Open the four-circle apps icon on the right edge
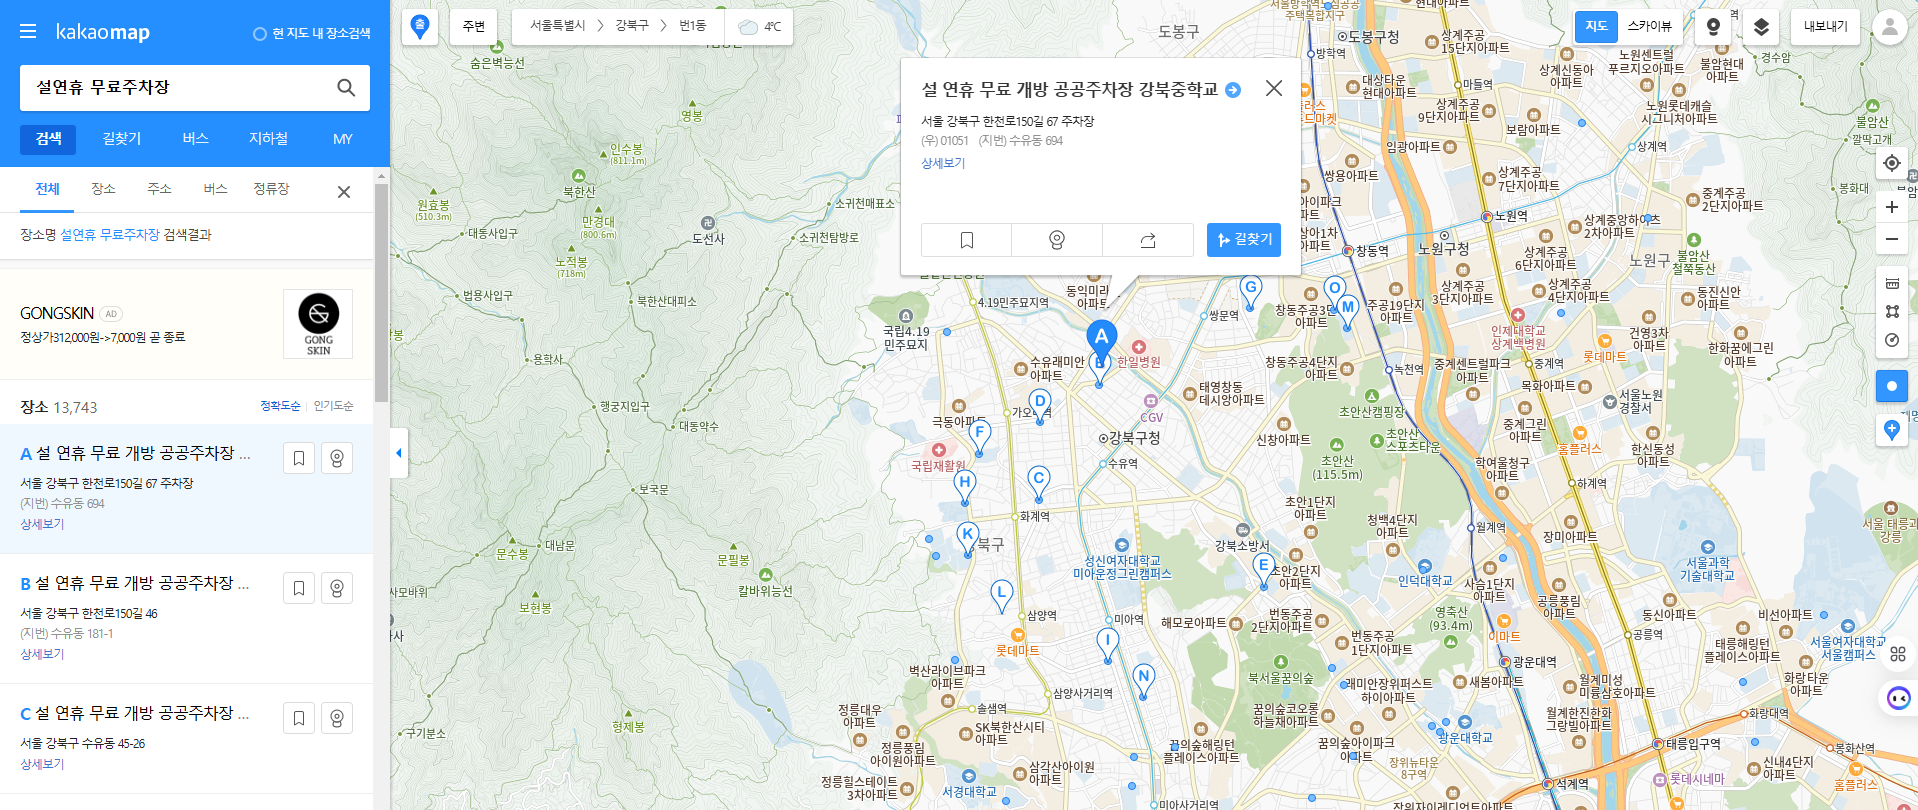1918x810 pixels. tap(1898, 654)
